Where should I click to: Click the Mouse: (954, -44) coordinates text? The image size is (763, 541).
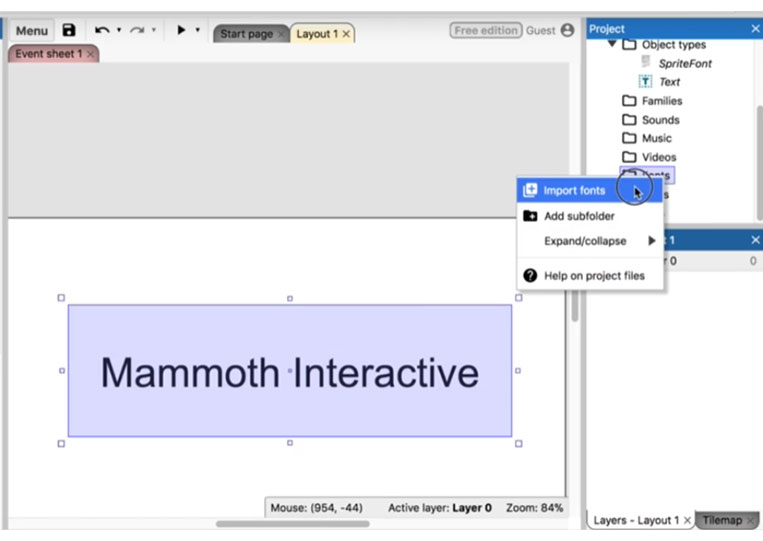(x=316, y=508)
